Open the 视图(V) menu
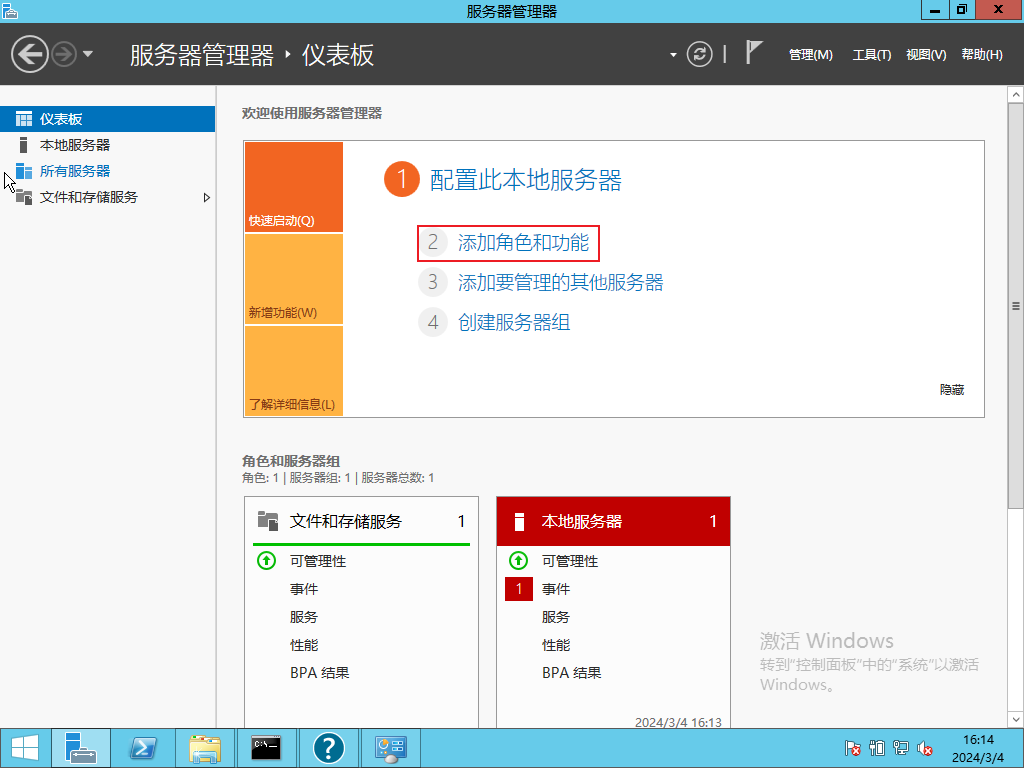The image size is (1024, 768). (x=926, y=55)
